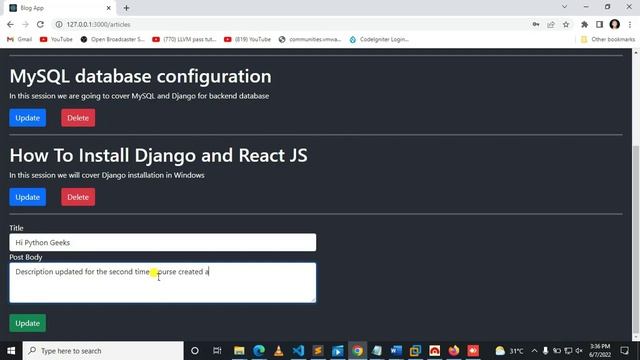This screenshot has height=360, width=640.
Task: Update the How To Install Django article
Action: click(x=28, y=197)
